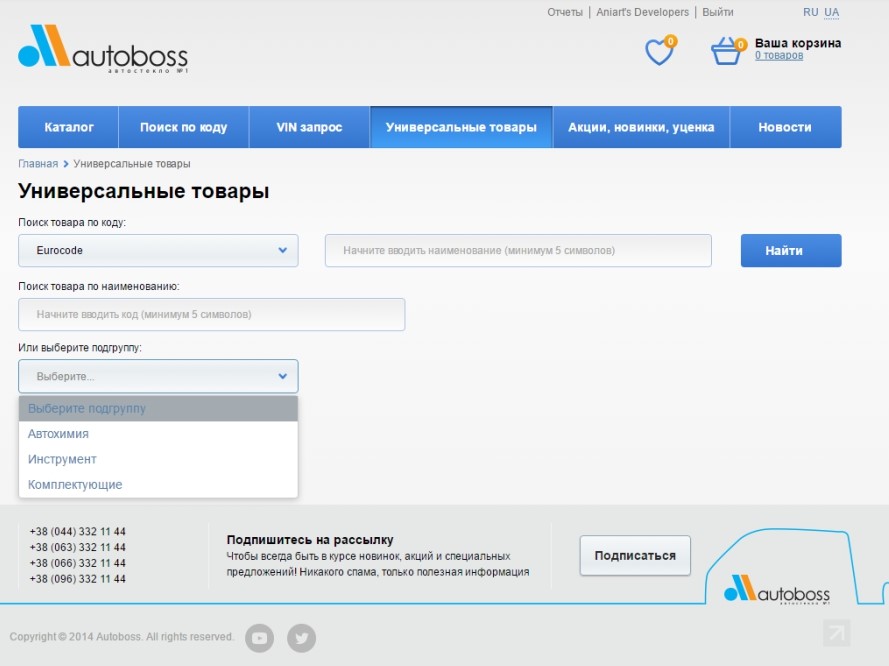Collapse the subgroup selection dropdown
Viewport: 889px width, 666px height.
(x=158, y=376)
